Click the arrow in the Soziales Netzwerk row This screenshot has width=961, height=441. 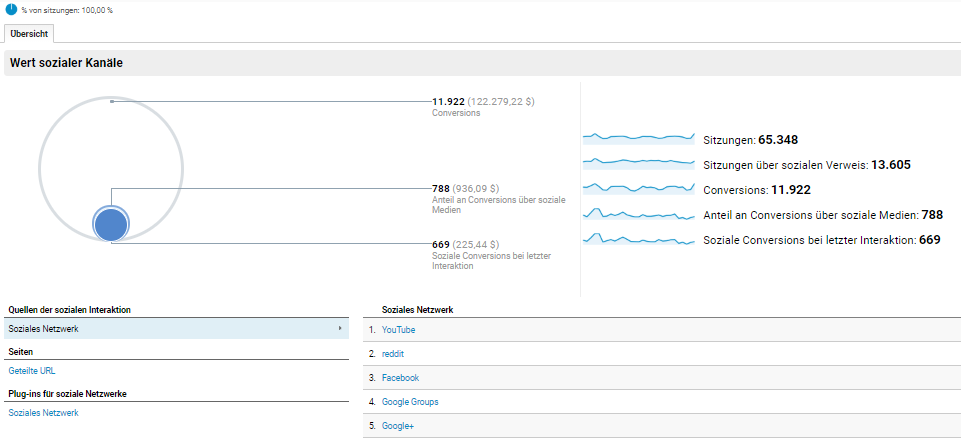(x=340, y=328)
